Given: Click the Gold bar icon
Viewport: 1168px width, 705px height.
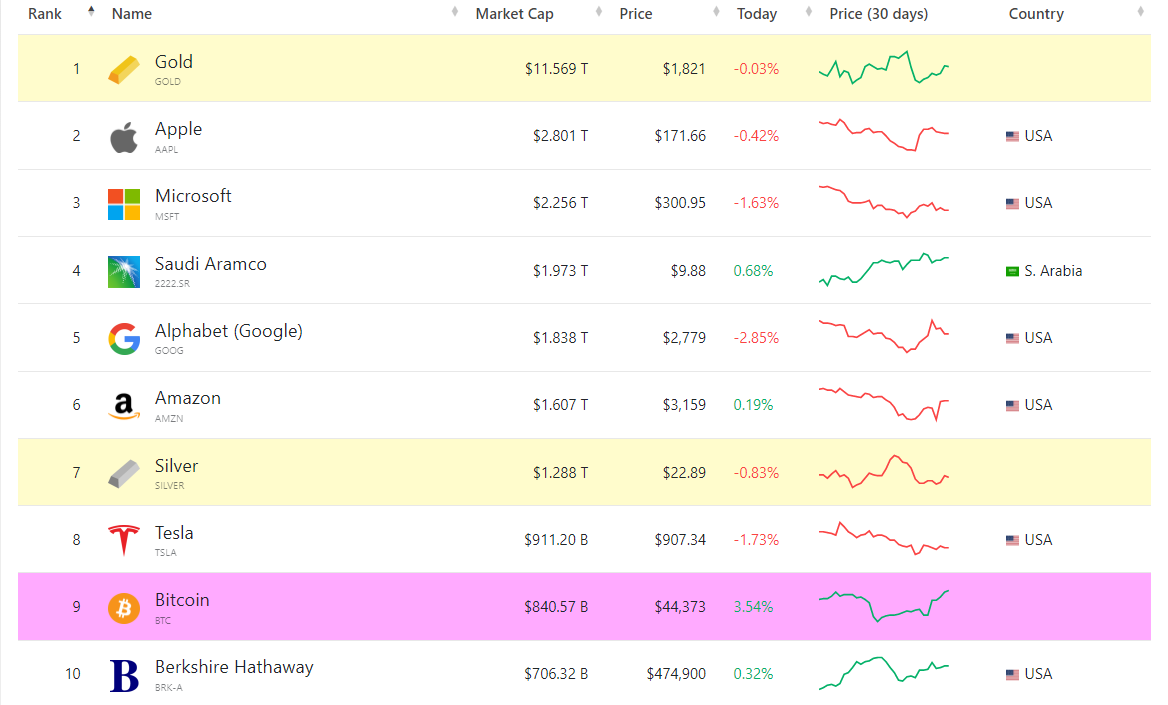Looking at the screenshot, I should 124,69.
